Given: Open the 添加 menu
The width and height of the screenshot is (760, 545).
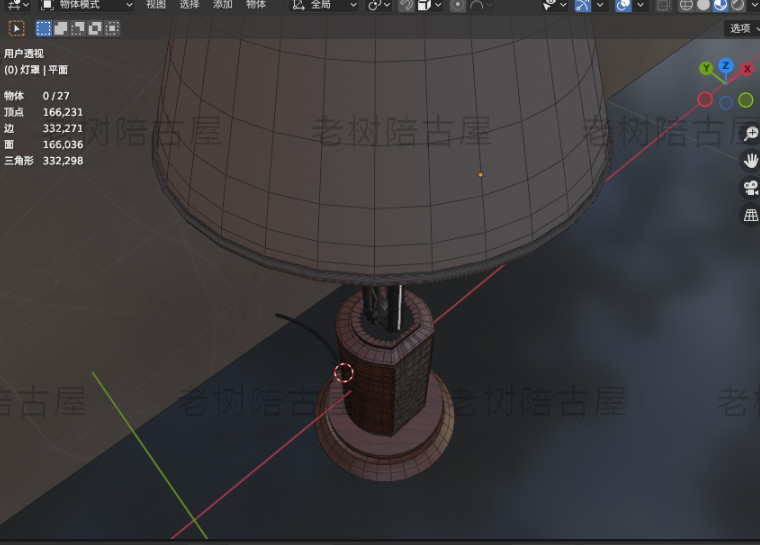Looking at the screenshot, I should (222, 5).
